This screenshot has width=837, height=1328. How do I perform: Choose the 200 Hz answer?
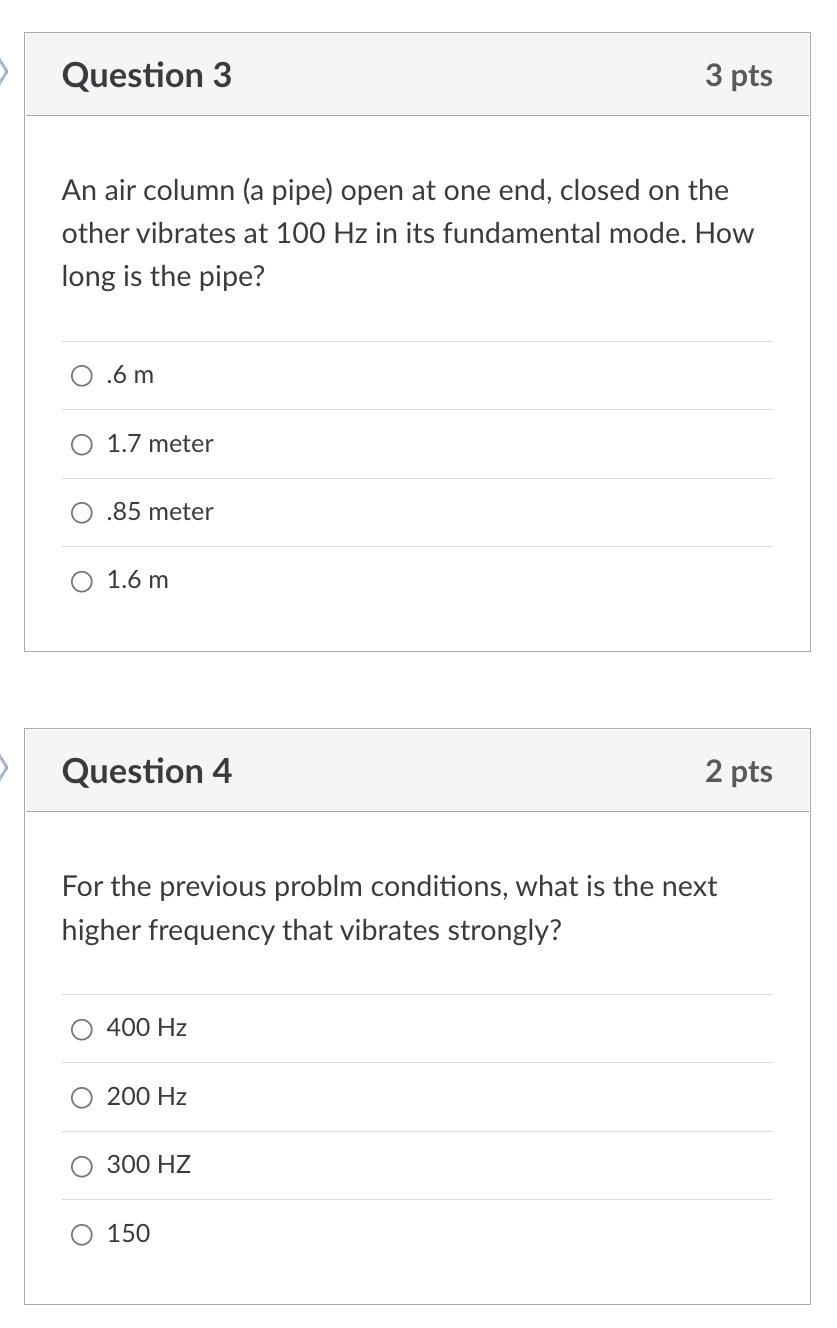pos(82,1097)
